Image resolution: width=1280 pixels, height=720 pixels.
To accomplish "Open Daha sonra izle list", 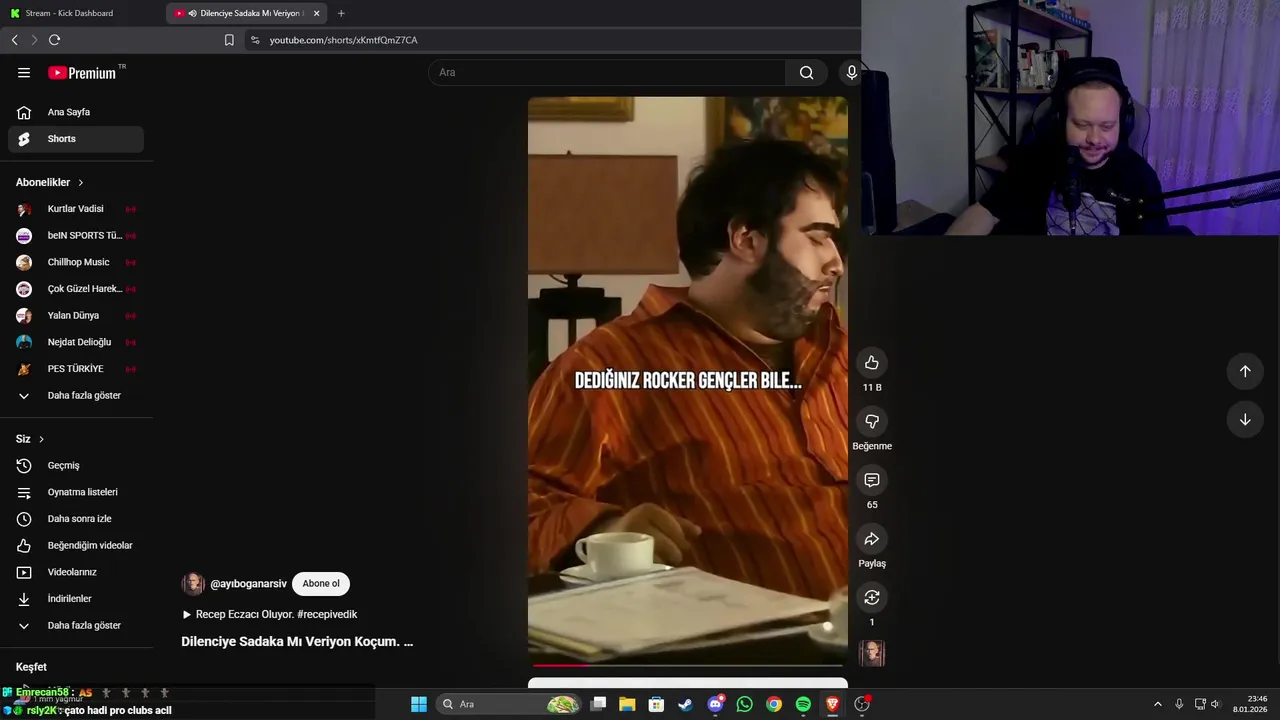I will pos(76,519).
